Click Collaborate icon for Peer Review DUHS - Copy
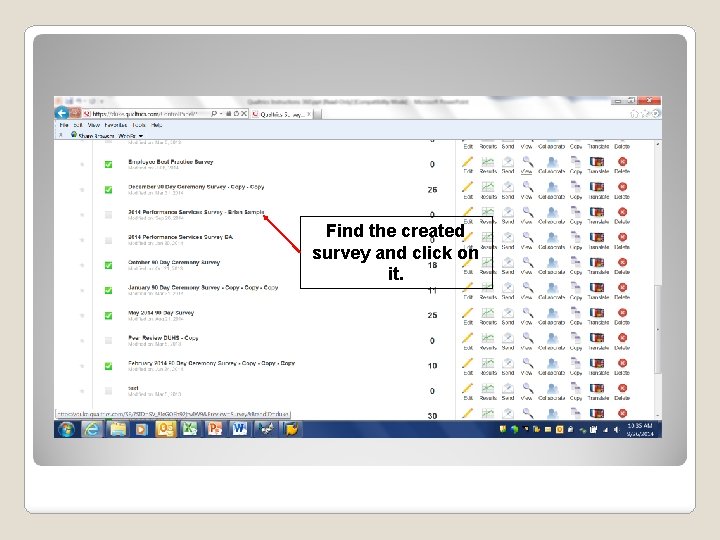Viewport: 720px width, 540px height. 552,338
